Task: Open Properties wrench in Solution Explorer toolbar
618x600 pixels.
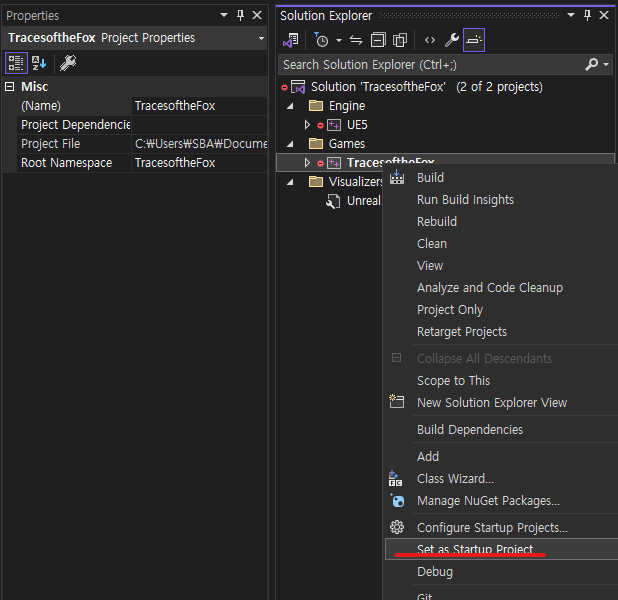Action: pyautogui.click(x=452, y=40)
